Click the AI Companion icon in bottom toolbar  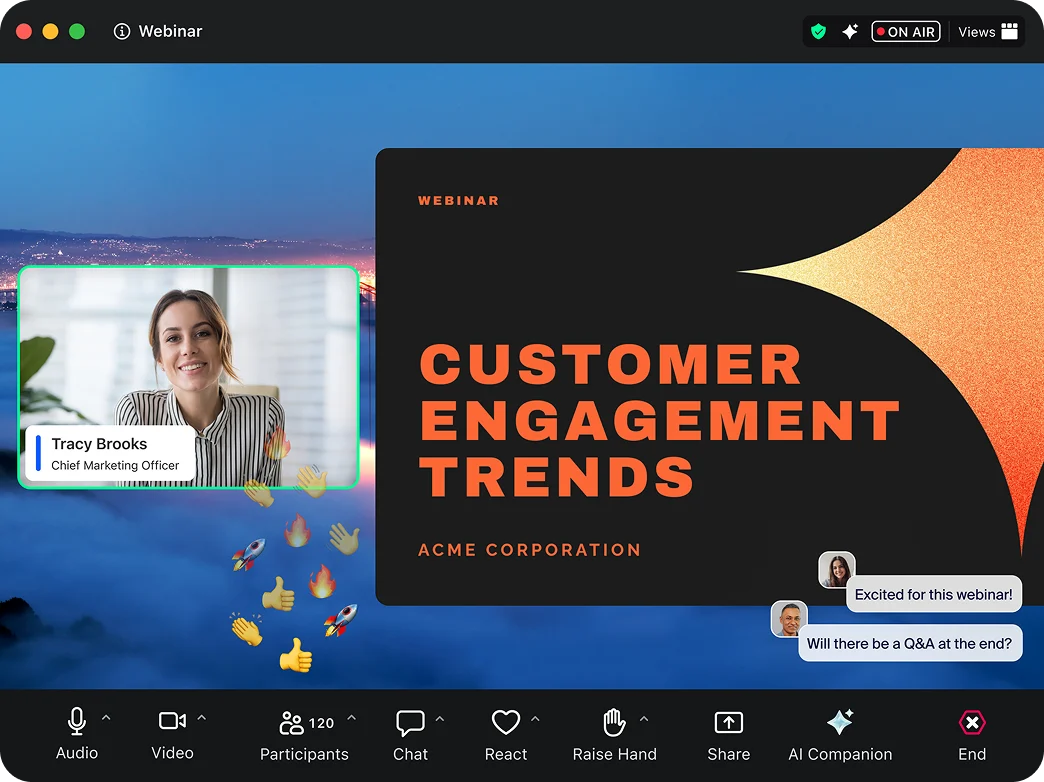tap(840, 721)
